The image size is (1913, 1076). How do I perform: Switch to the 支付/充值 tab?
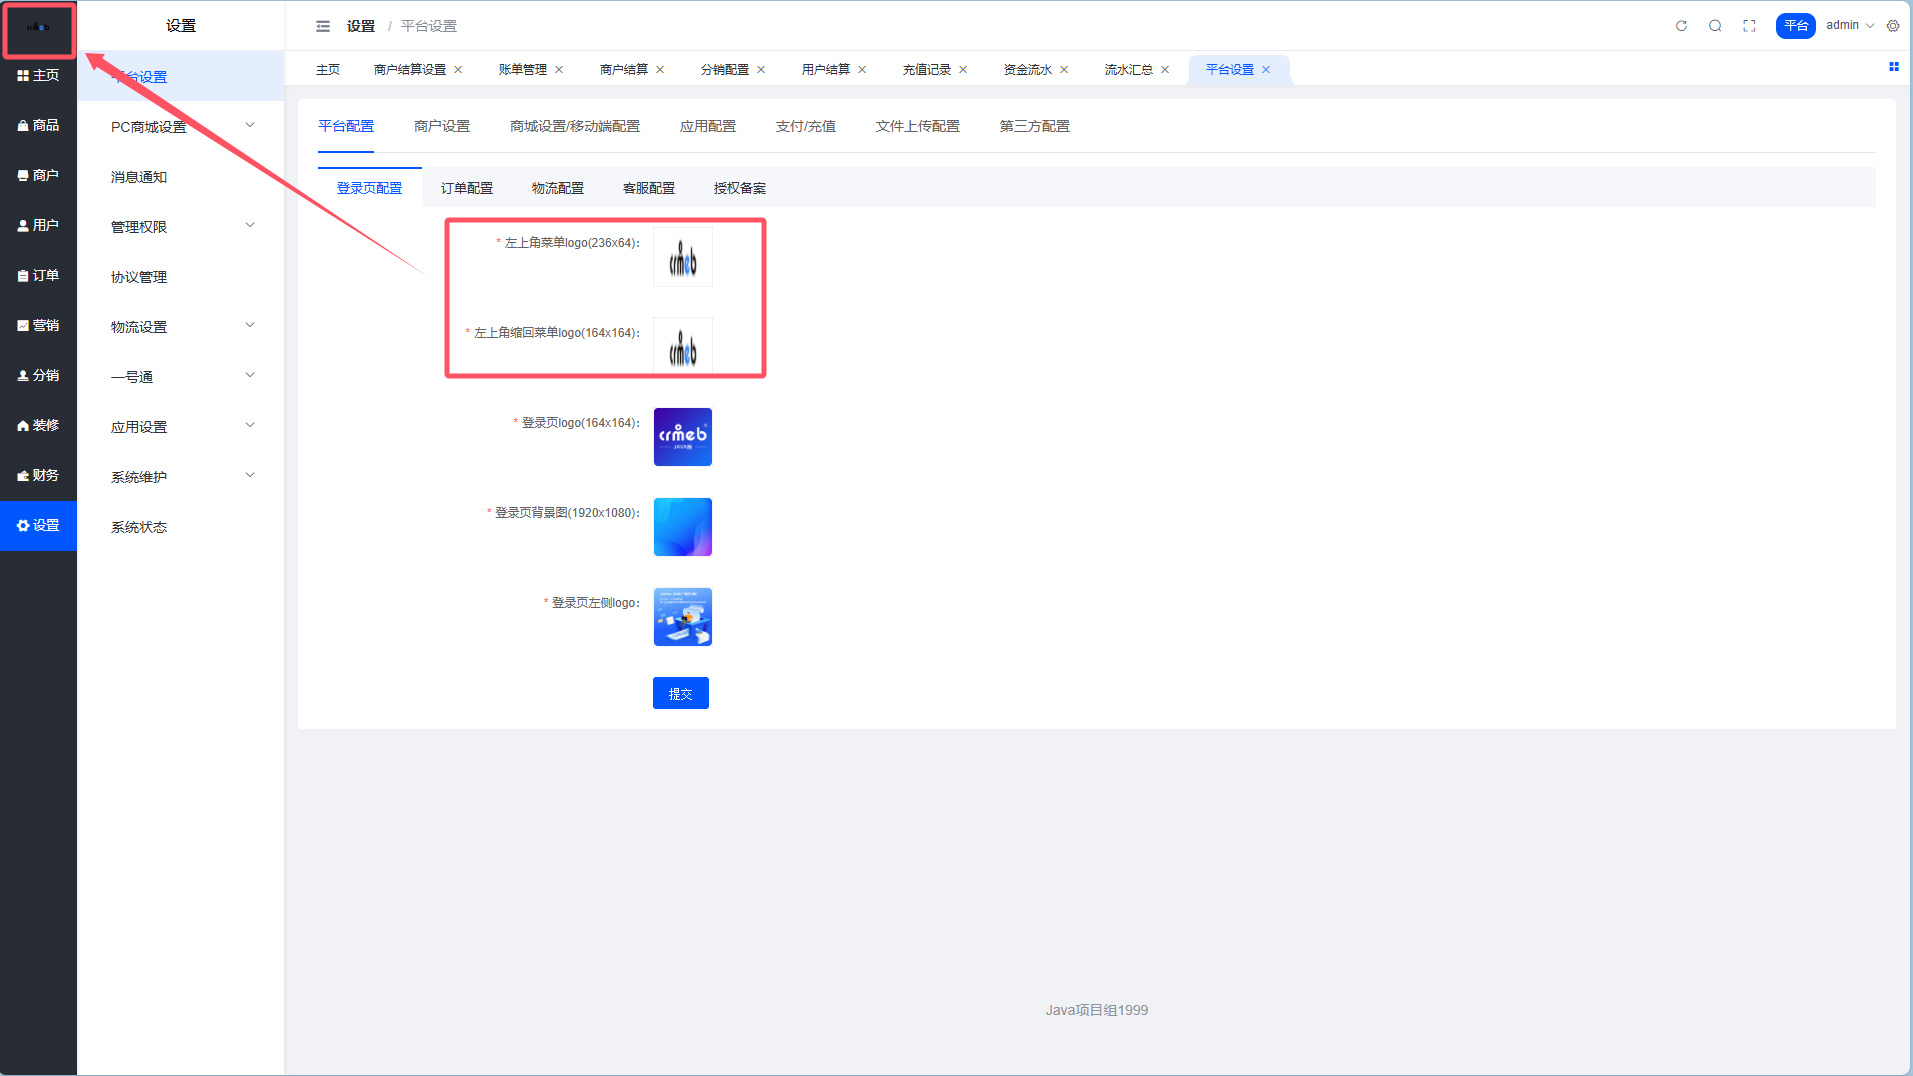805,126
